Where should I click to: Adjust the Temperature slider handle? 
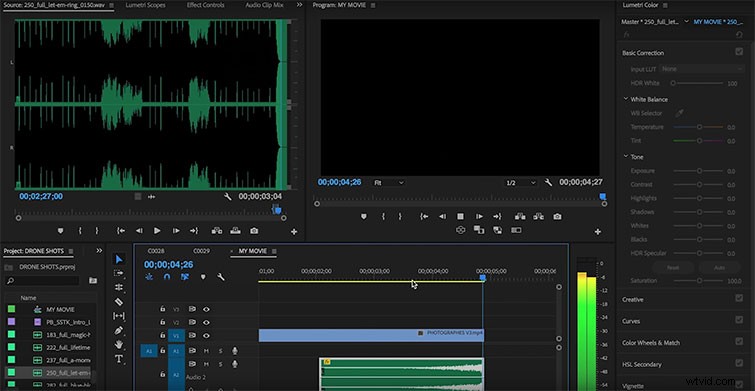[x=699, y=127]
